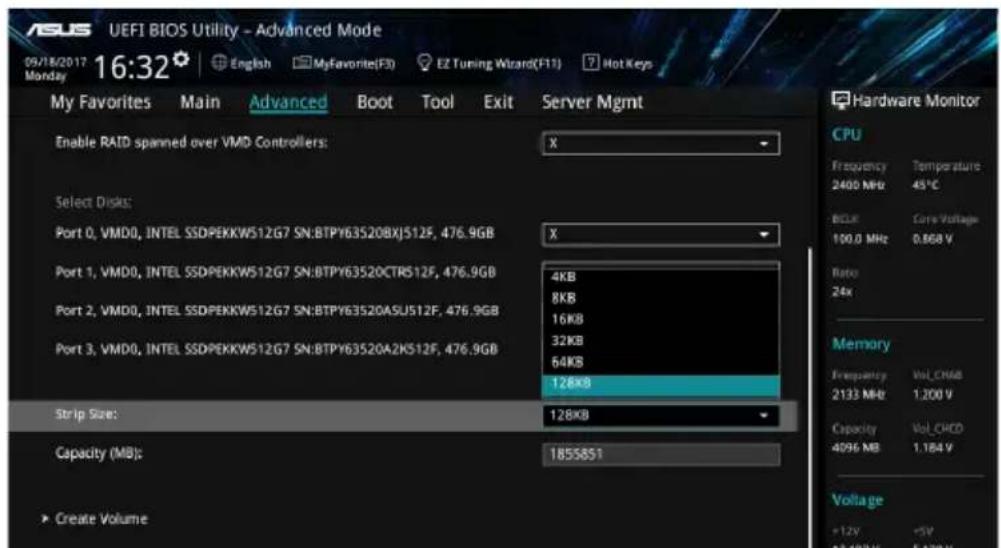Choose 32KB strip size option
The image size is (1001, 548).
pyautogui.click(x=661, y=340)
